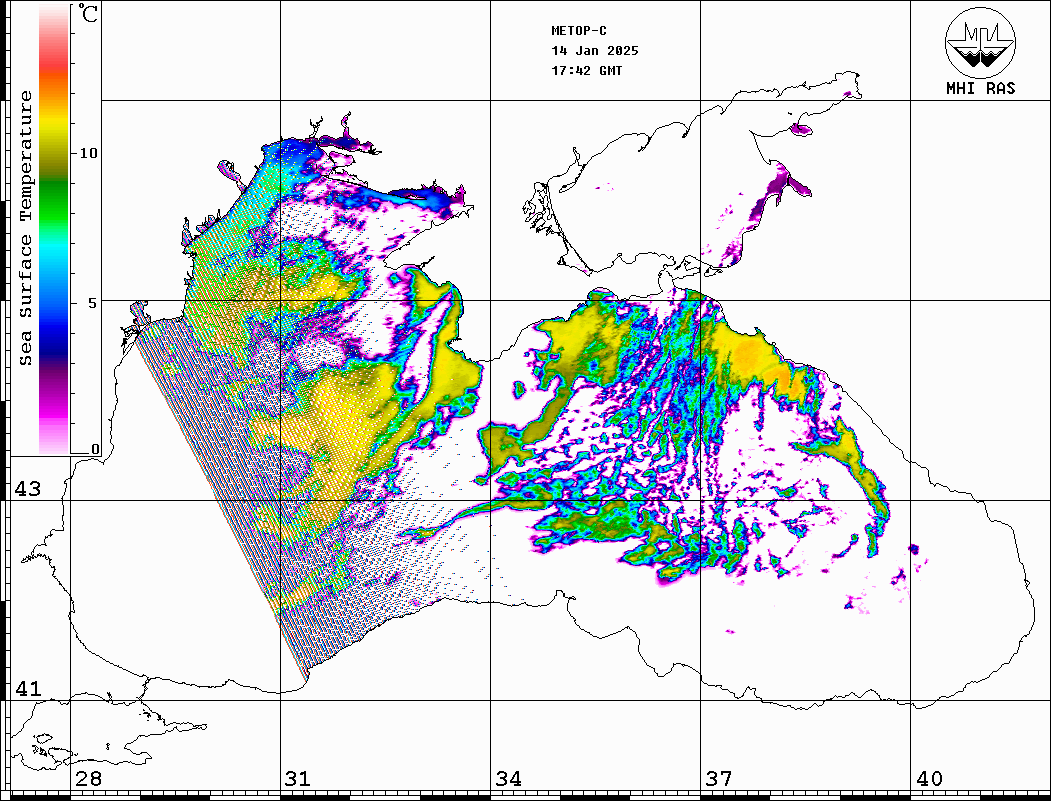This screenshot has height=801, width=1051.
Task: Click the 'METOP-C' satellite label
Action: tap(579, 31)
